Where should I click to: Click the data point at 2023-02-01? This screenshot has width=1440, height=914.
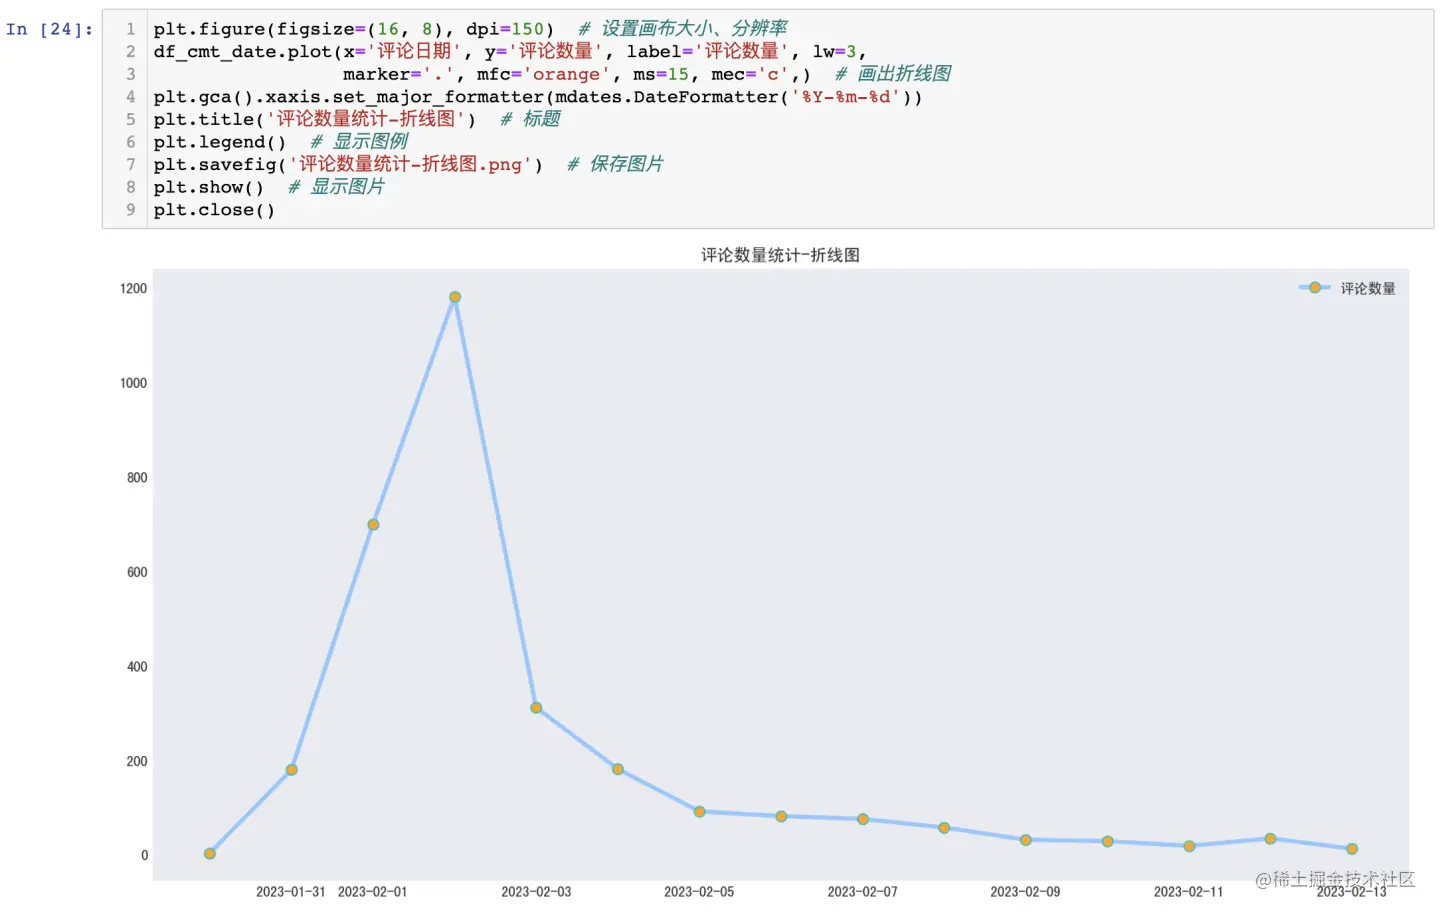373,525
